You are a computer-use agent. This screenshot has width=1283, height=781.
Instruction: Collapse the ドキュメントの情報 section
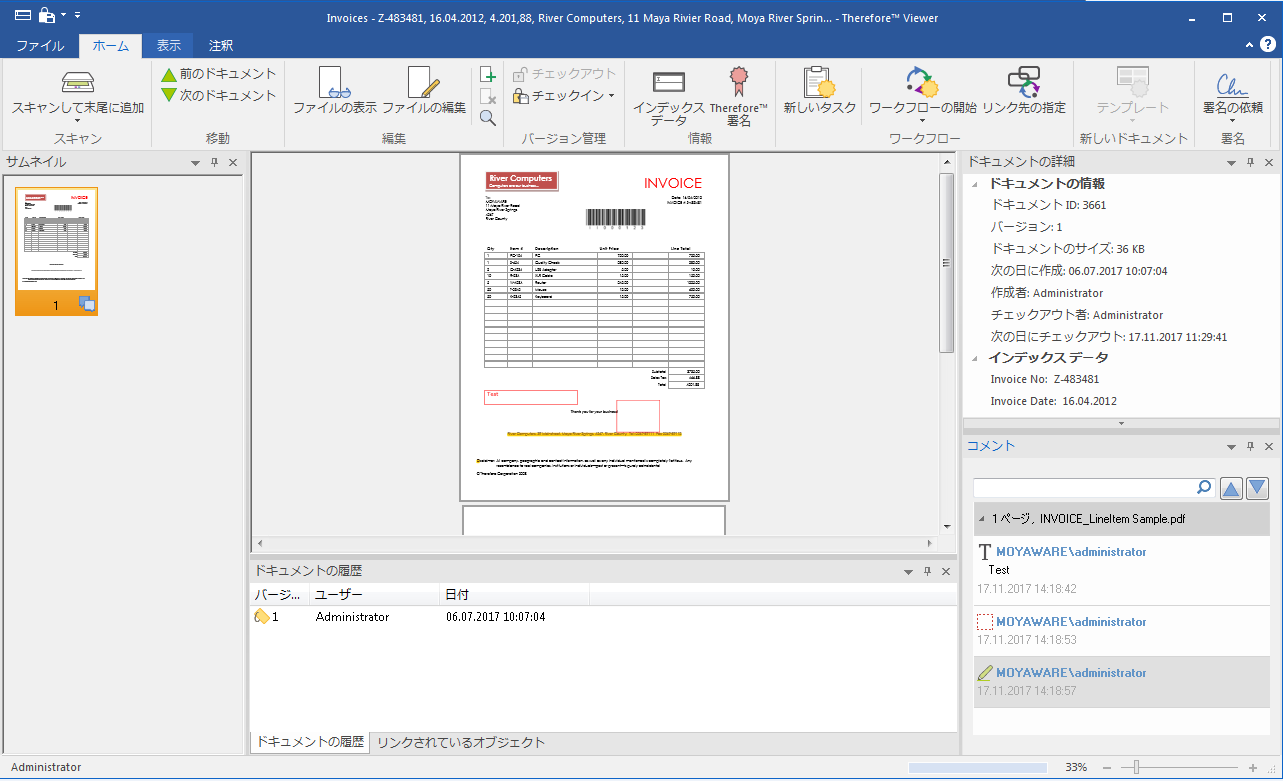(974, 184)
